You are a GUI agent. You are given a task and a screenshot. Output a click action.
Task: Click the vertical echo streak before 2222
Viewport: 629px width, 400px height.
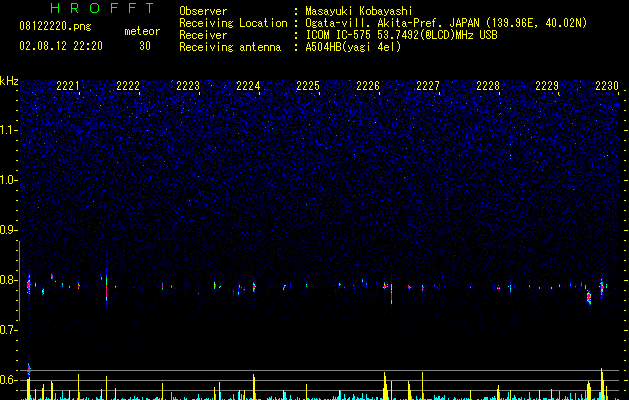pos(106,288)
